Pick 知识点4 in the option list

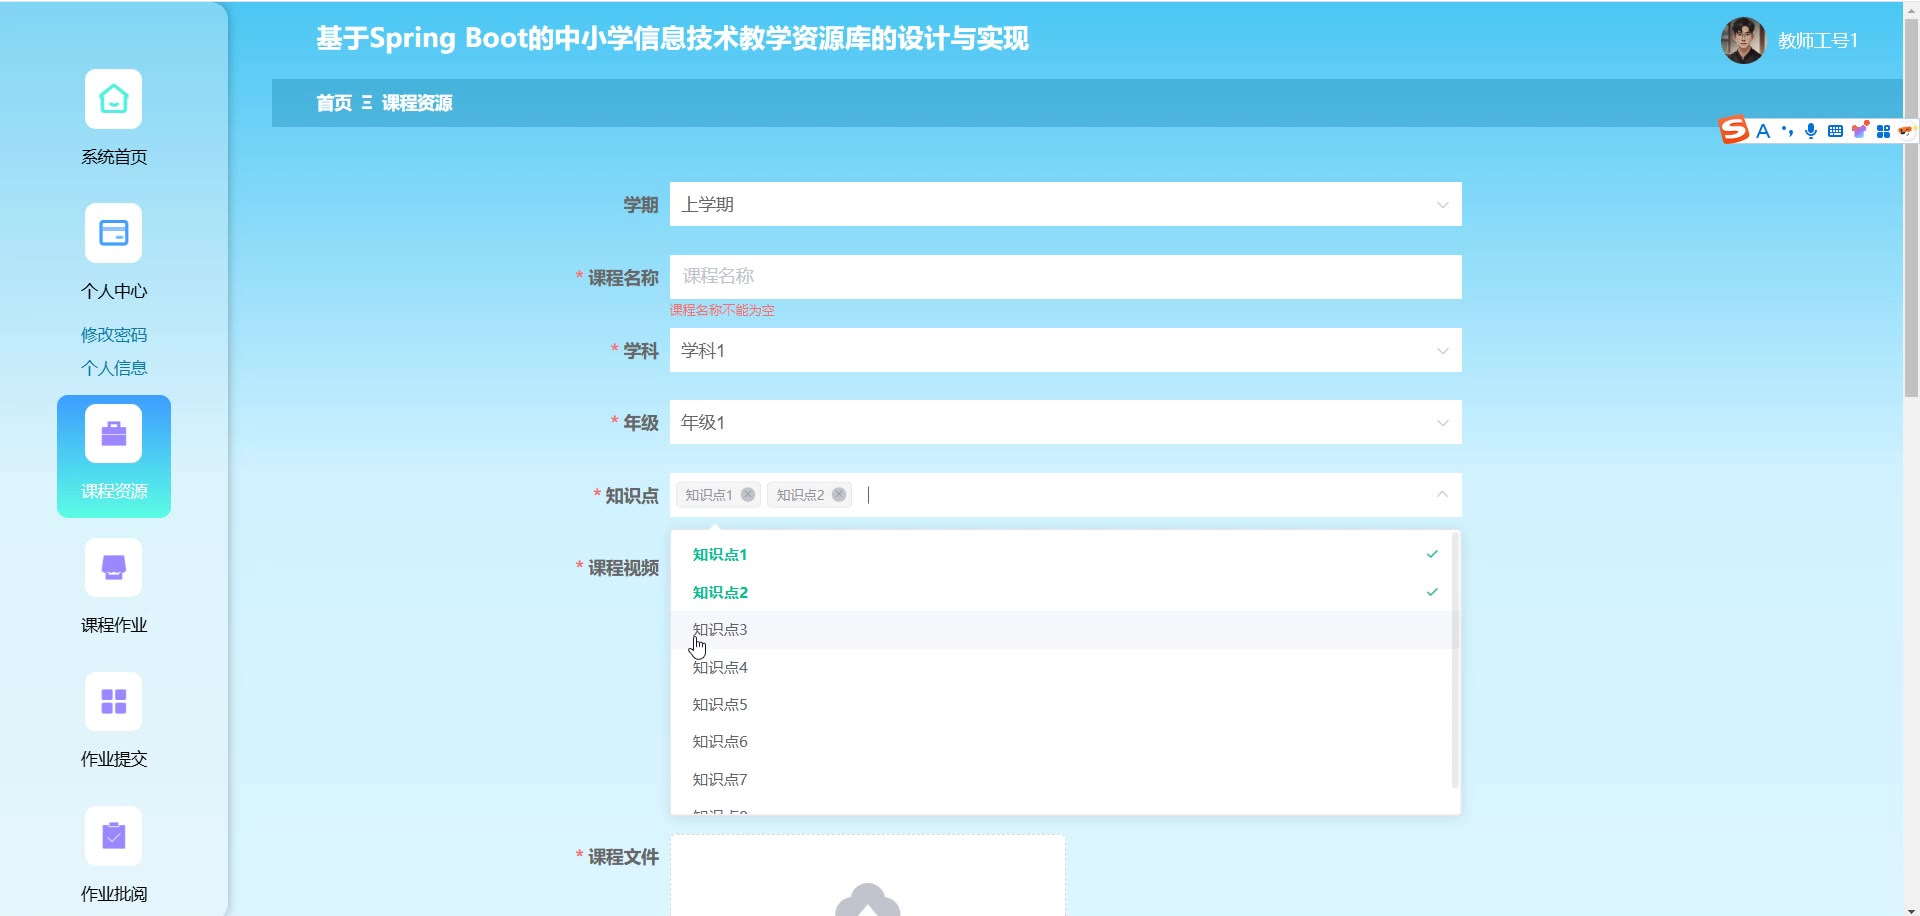[1065, 667]
